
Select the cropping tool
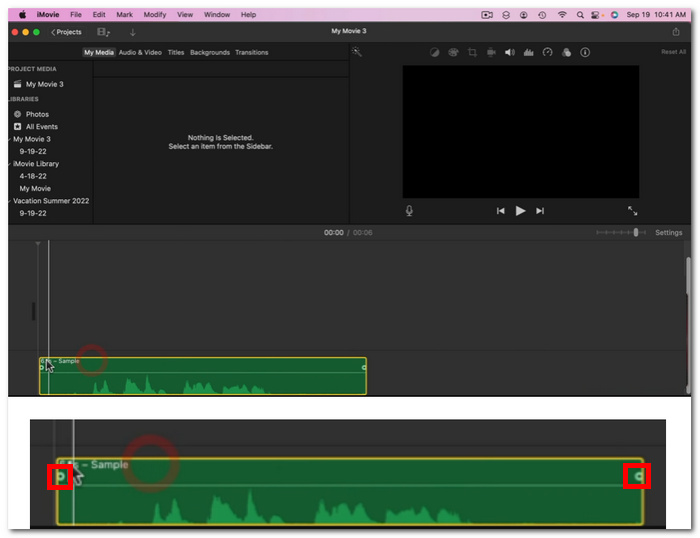[x=472, y=53]
